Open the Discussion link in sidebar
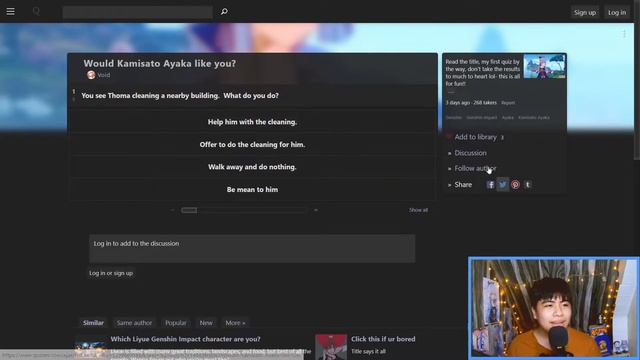This screenshot has height=360, width=640. [470, 153]
